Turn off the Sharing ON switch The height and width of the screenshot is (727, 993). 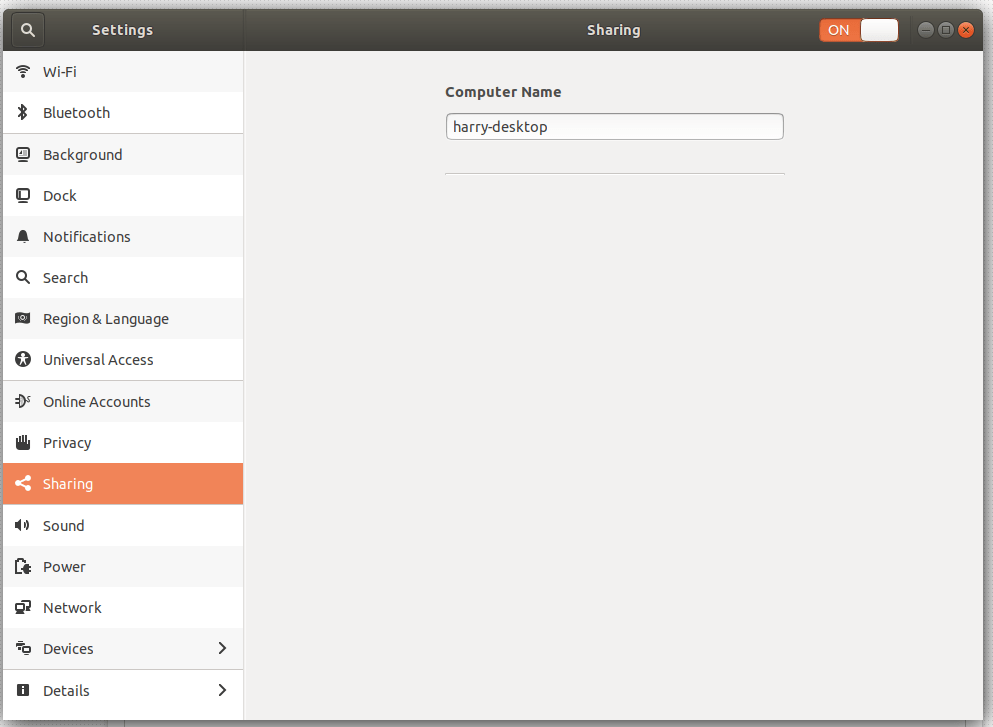coord(858,30)
